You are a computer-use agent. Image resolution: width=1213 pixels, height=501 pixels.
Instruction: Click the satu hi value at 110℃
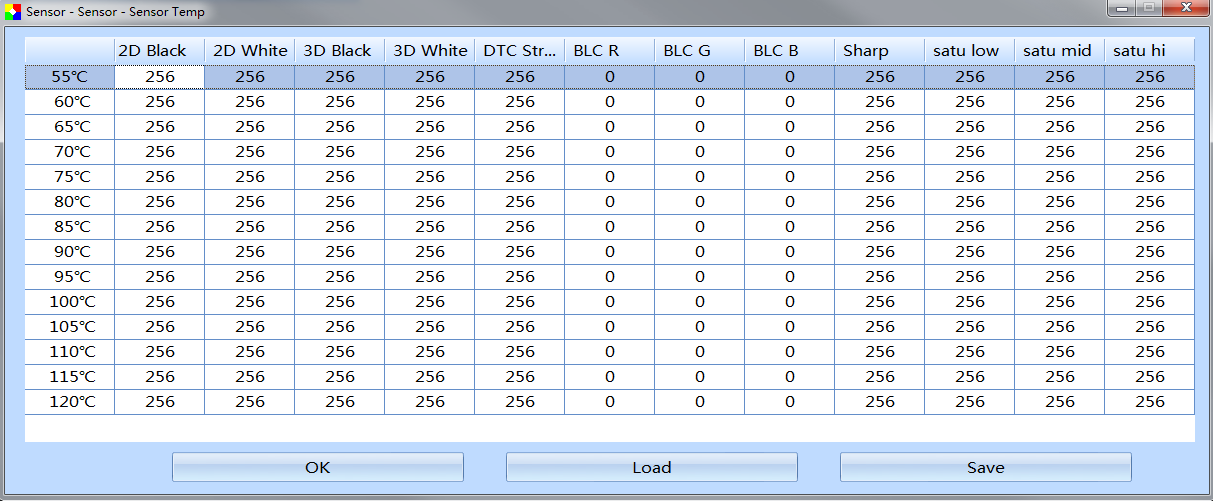coord(1150,352)
